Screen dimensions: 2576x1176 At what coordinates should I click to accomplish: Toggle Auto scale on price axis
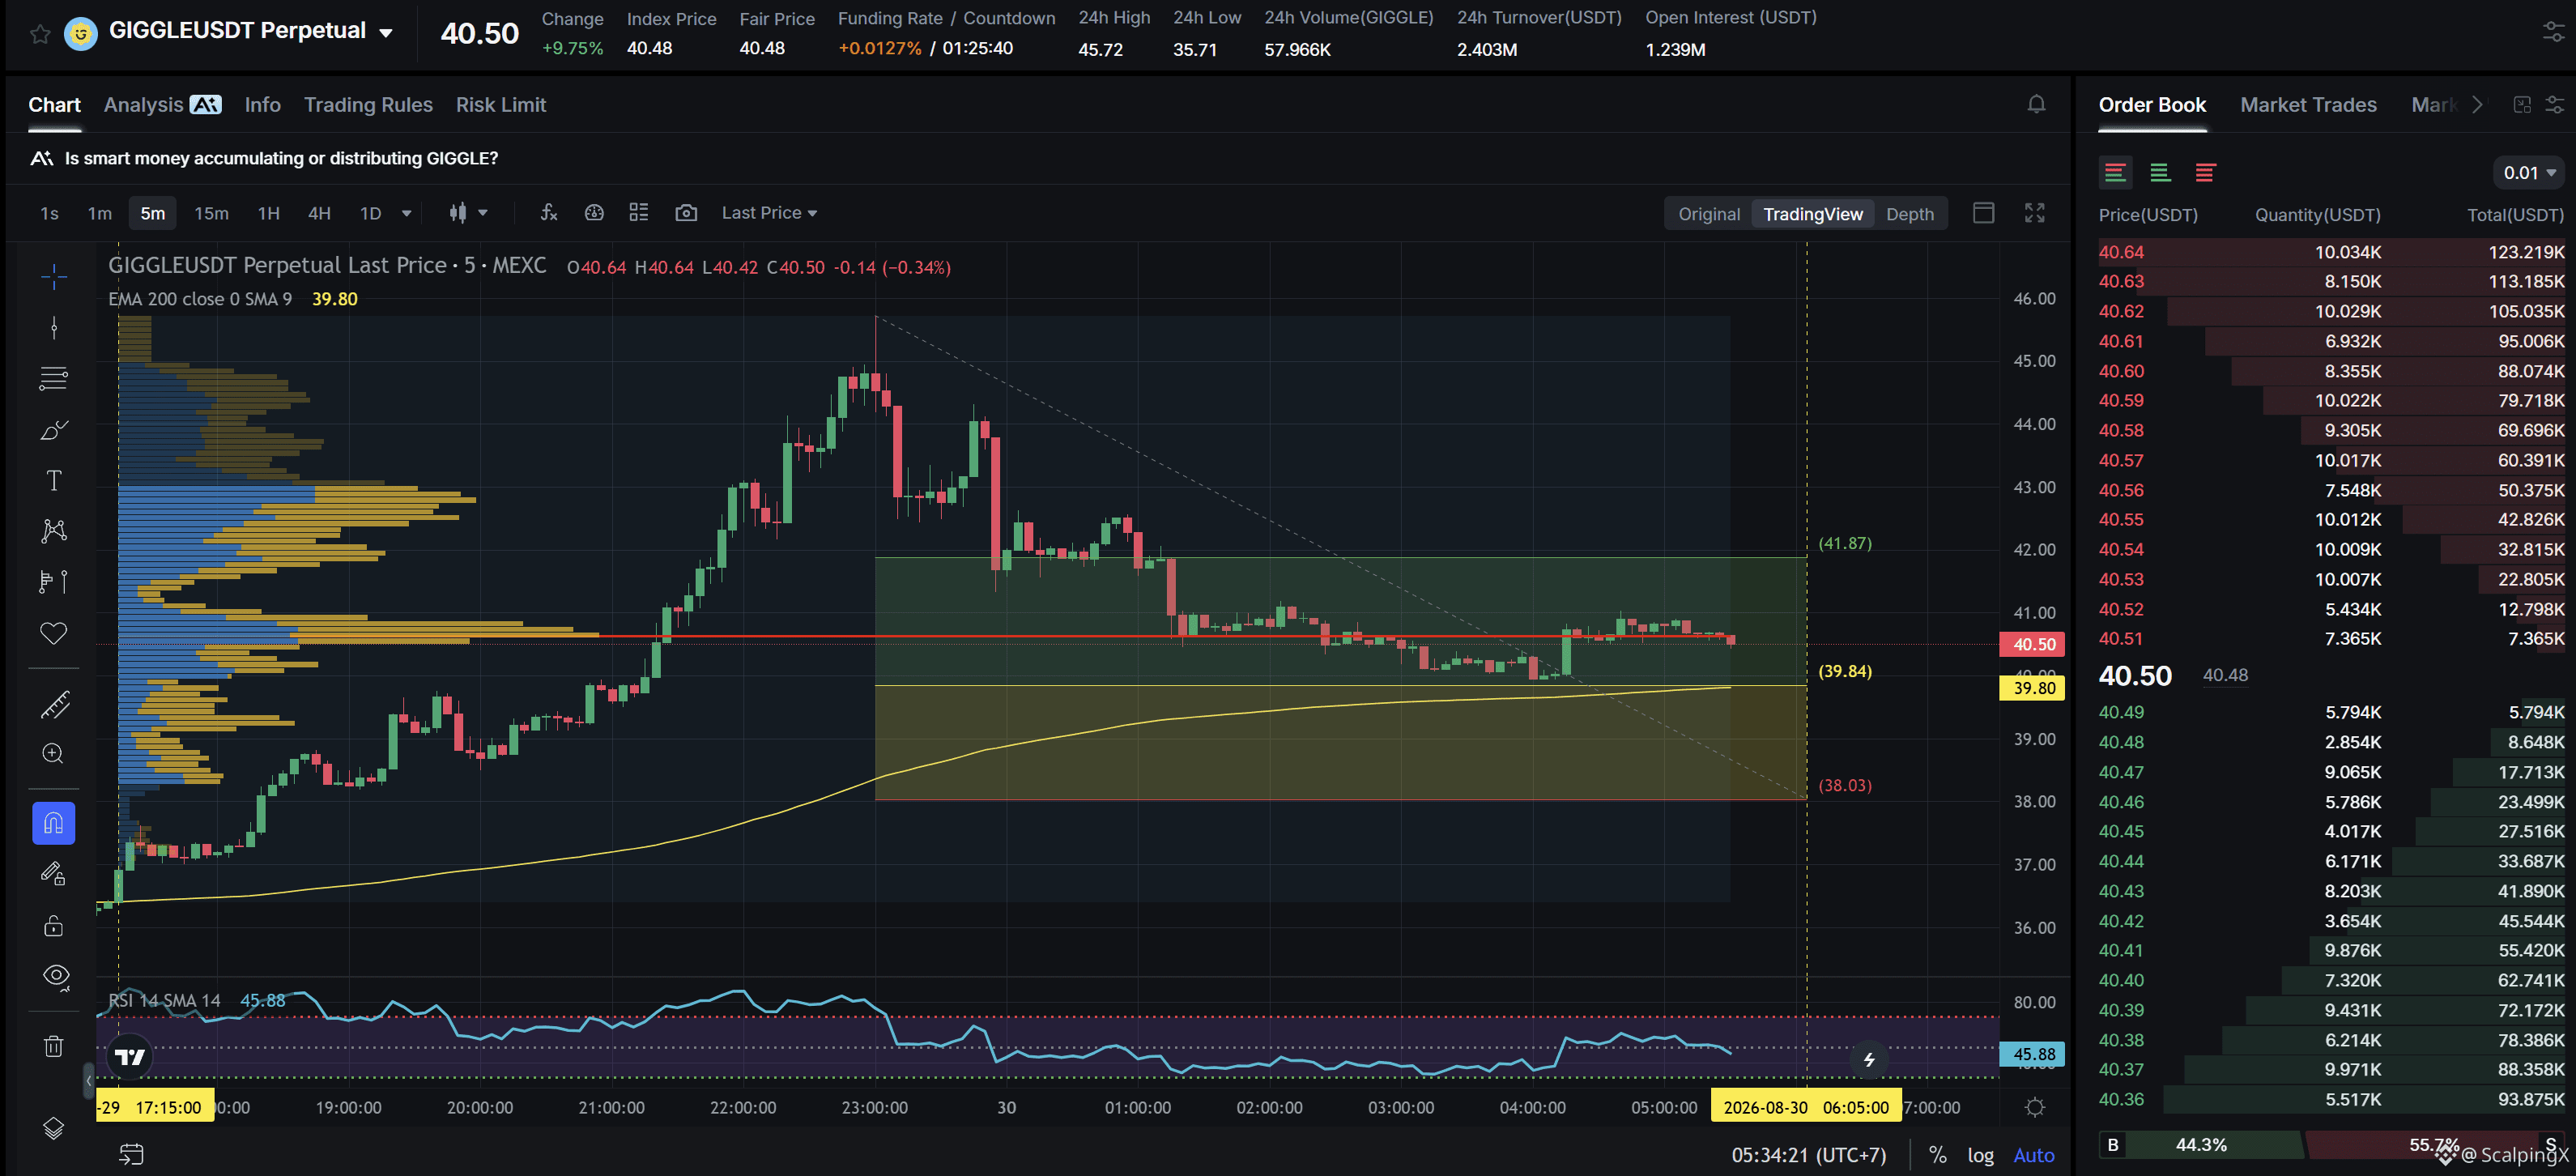(x=2033, y=1155)
